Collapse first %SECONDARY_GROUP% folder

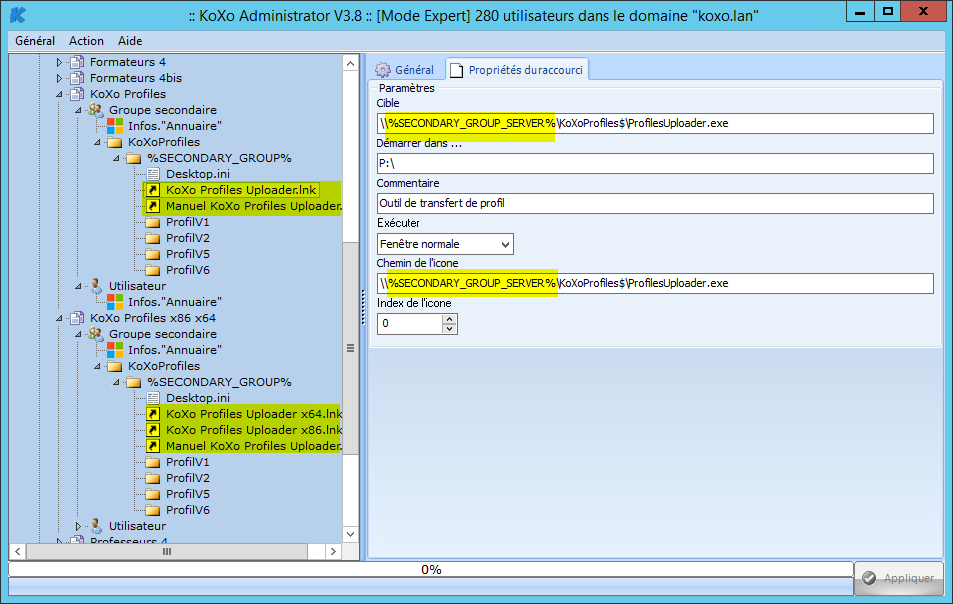[x=115, y=158]
